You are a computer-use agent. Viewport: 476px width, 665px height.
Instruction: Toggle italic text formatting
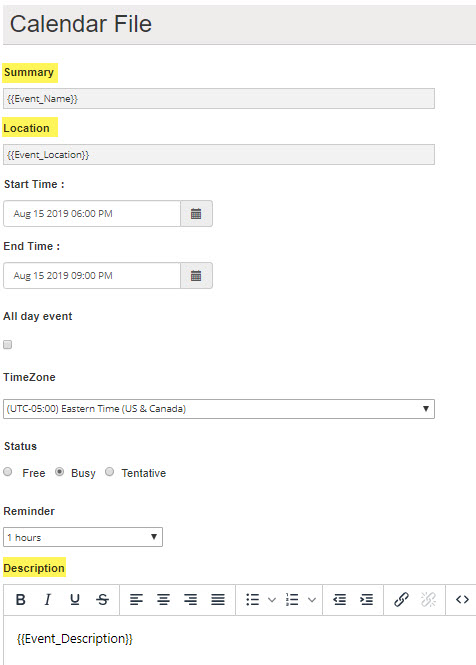click(x=48, y=599)
